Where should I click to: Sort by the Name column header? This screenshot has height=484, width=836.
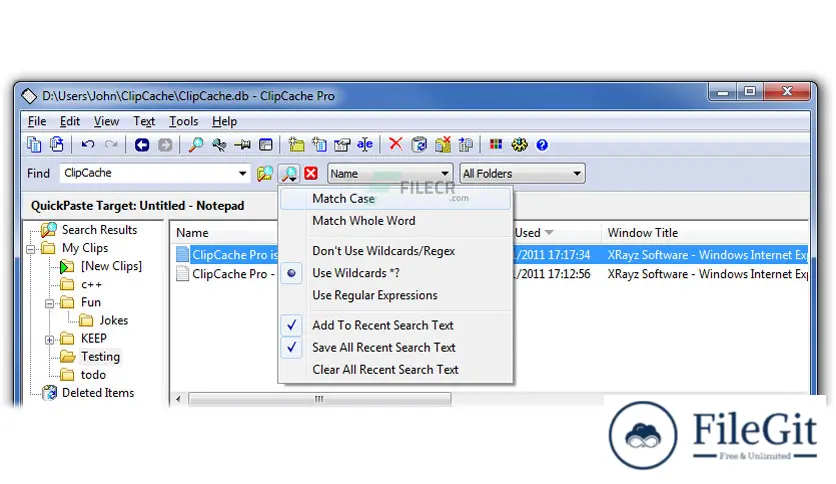(x=192, y=233)
